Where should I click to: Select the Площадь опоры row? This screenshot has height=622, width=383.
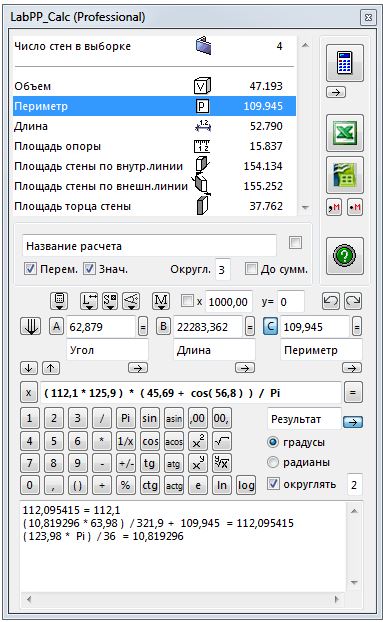[x=155, y=146]
